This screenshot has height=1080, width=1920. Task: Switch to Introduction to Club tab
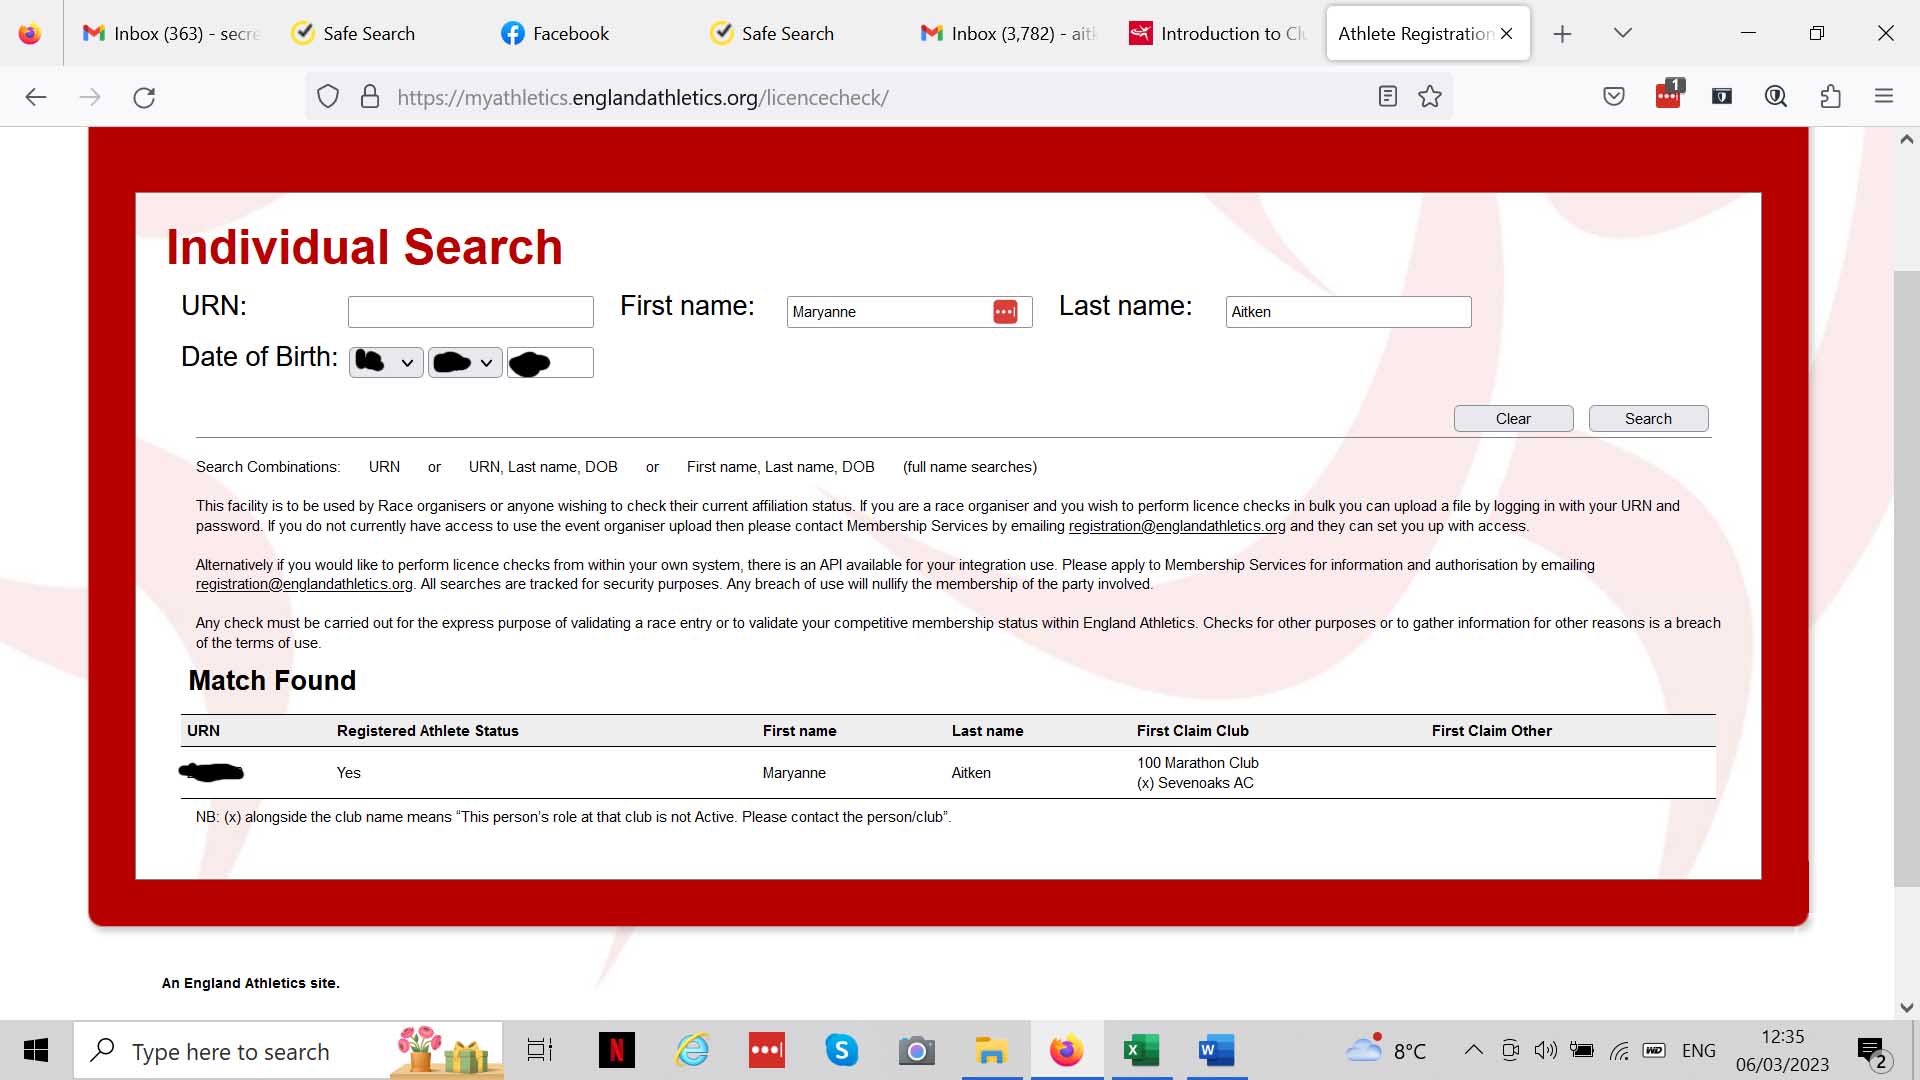click(x=1217, y=33)
